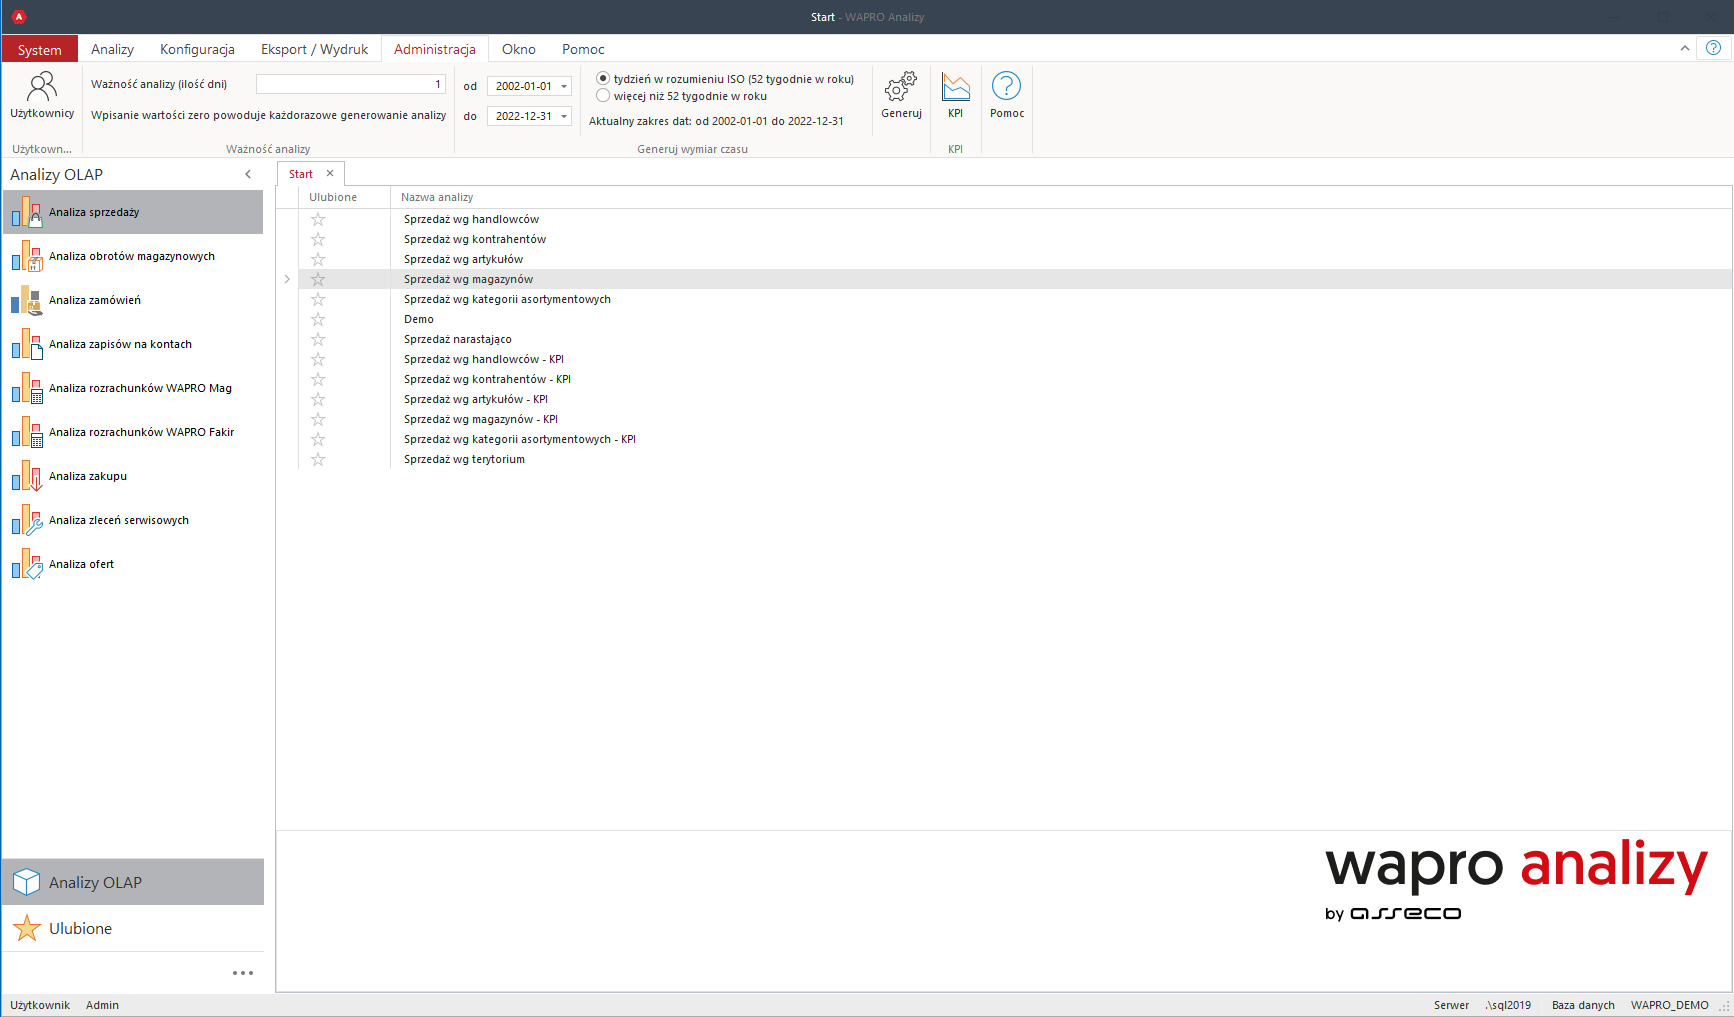Open Analiza zleceń serwisowych
This screenshot has width=1734, height=1017.
click(x=133, y=520)
